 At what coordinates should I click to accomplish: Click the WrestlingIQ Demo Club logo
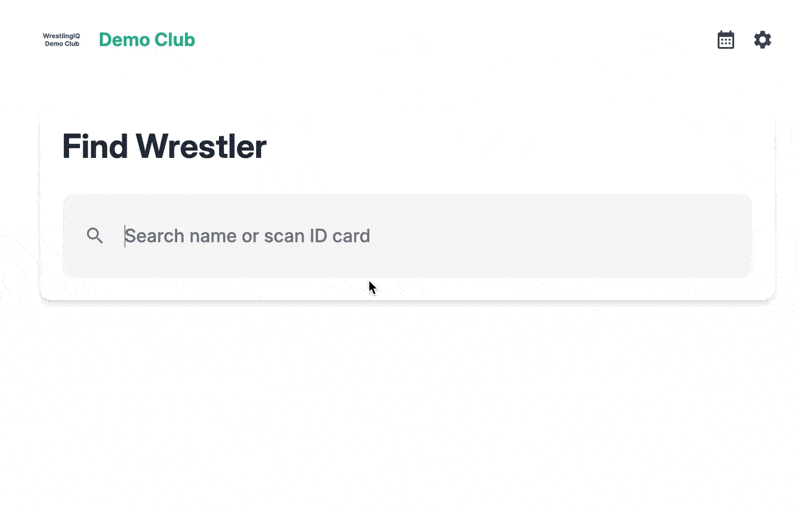61,40
